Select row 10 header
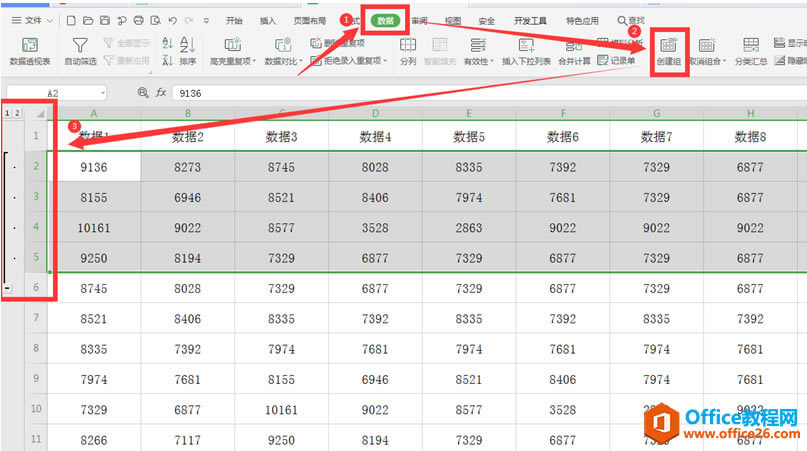Image resolution: width=807 pixels, height=451 pixels. click(36, 409)
